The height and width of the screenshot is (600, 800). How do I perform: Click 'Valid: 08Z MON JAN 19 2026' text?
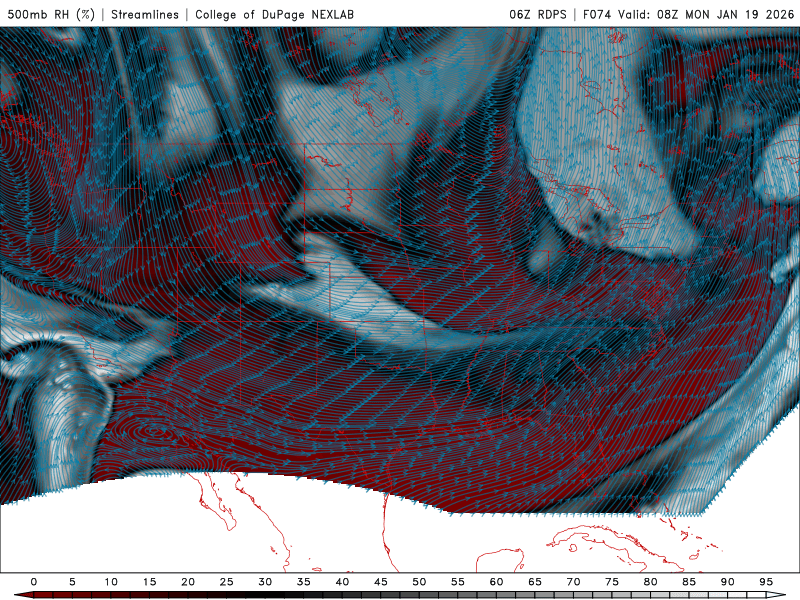point(706,14)
